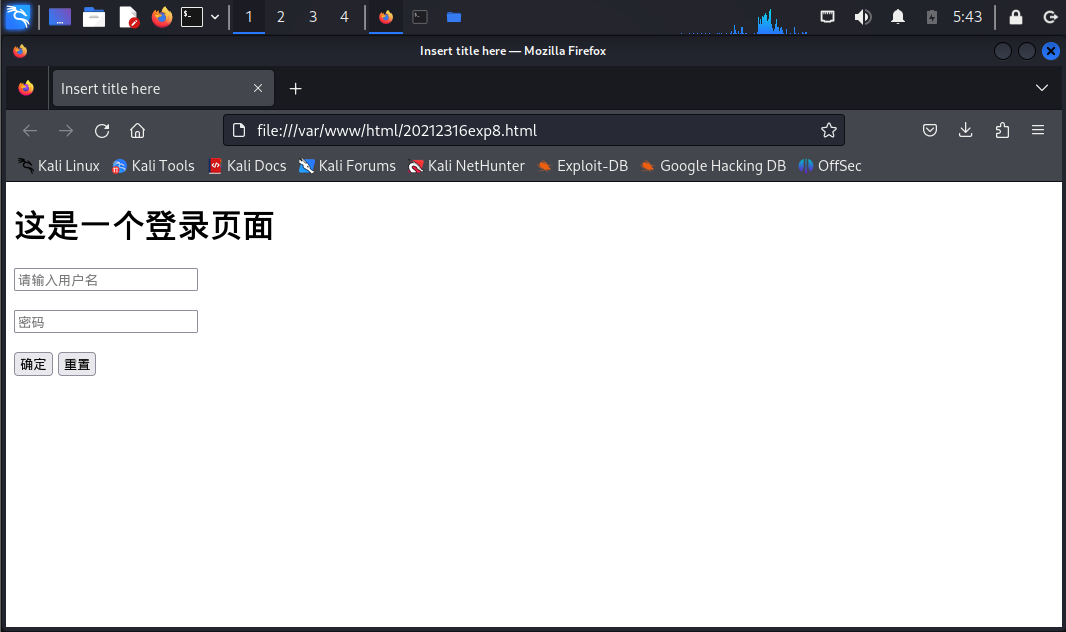1066x632 pixels.
Task: Click the battery power manager icon
Action: pos(932,17)
